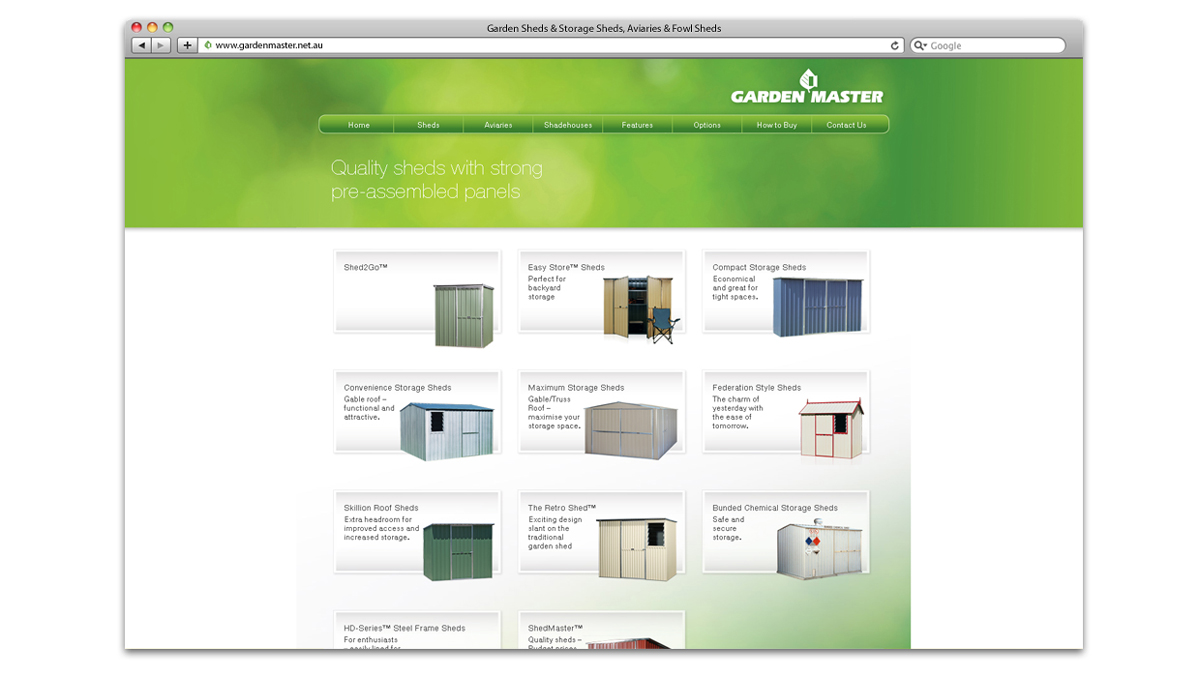
Task: Select the green Shed2Go shed picture
Action: (x=464, y=315)
